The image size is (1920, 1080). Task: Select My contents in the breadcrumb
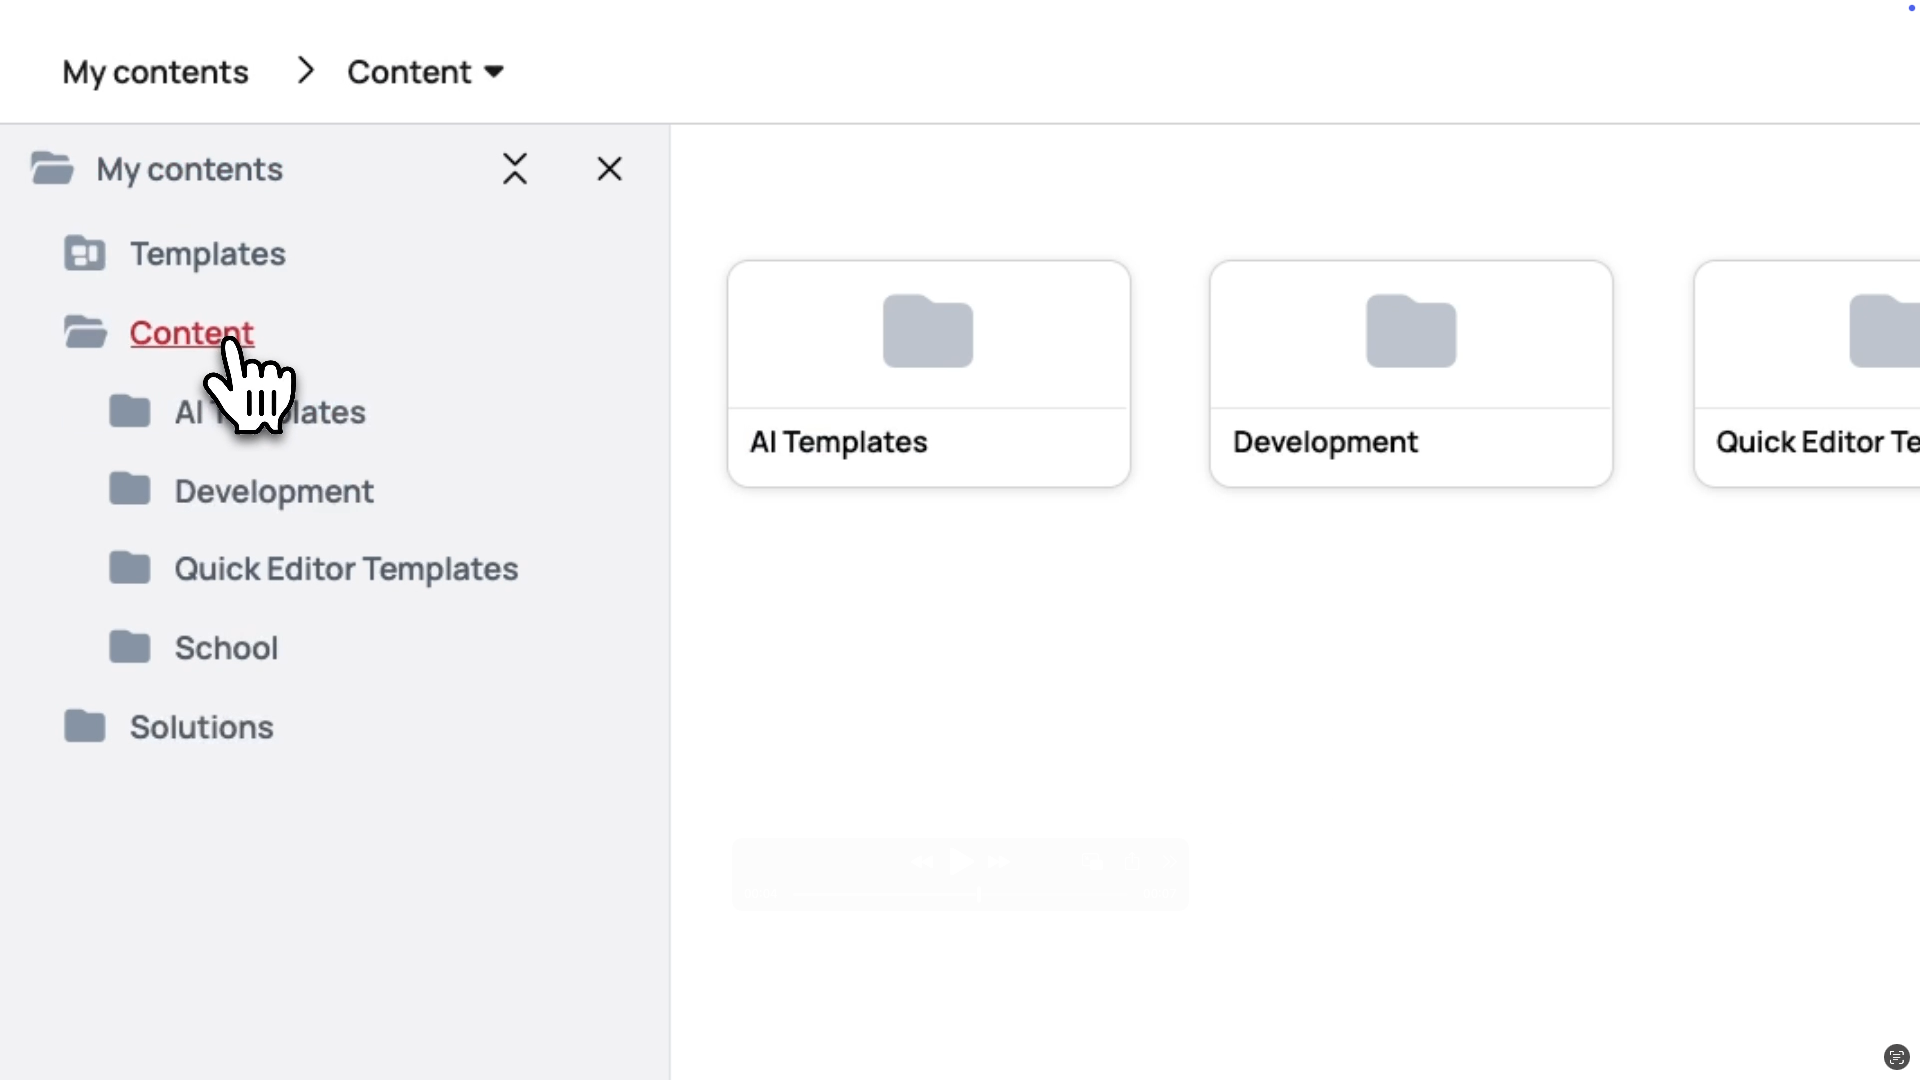tap(154, 71)
